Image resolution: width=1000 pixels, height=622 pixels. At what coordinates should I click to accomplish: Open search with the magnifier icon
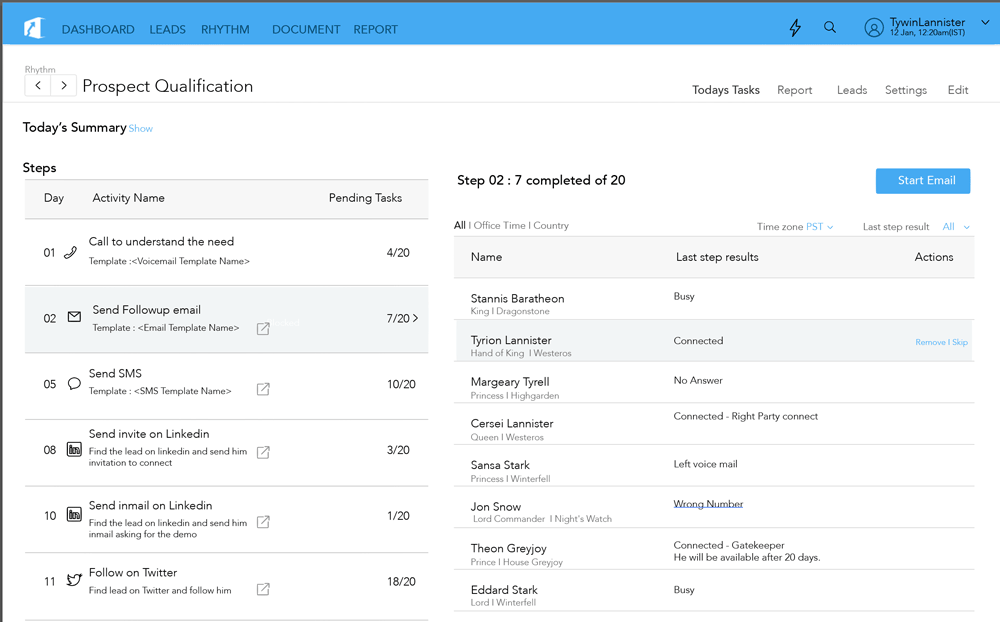pyautogui.click(x=830, y=28)
